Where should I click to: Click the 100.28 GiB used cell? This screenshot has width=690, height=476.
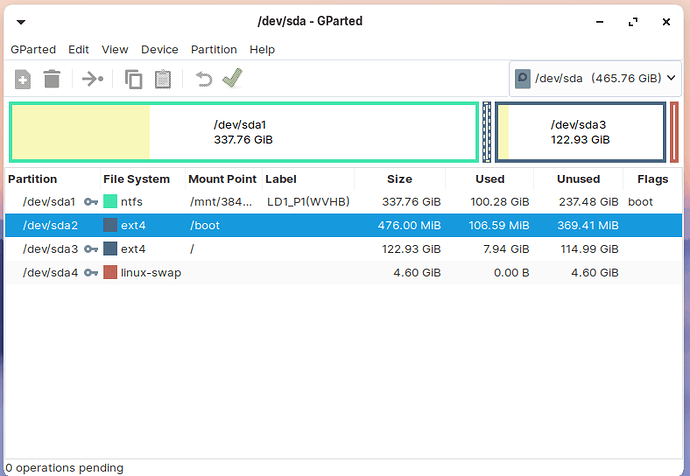(x=500, y=202)
